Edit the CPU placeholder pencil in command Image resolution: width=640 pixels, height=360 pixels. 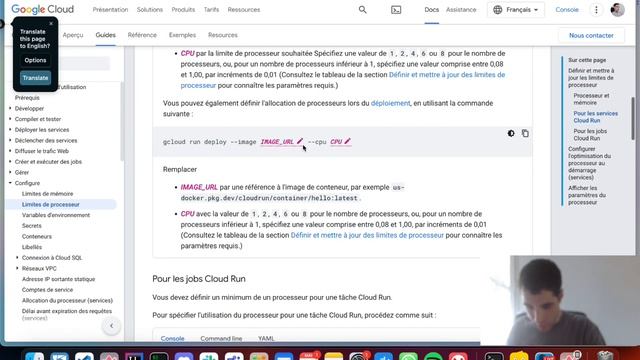tap(347, 141)
